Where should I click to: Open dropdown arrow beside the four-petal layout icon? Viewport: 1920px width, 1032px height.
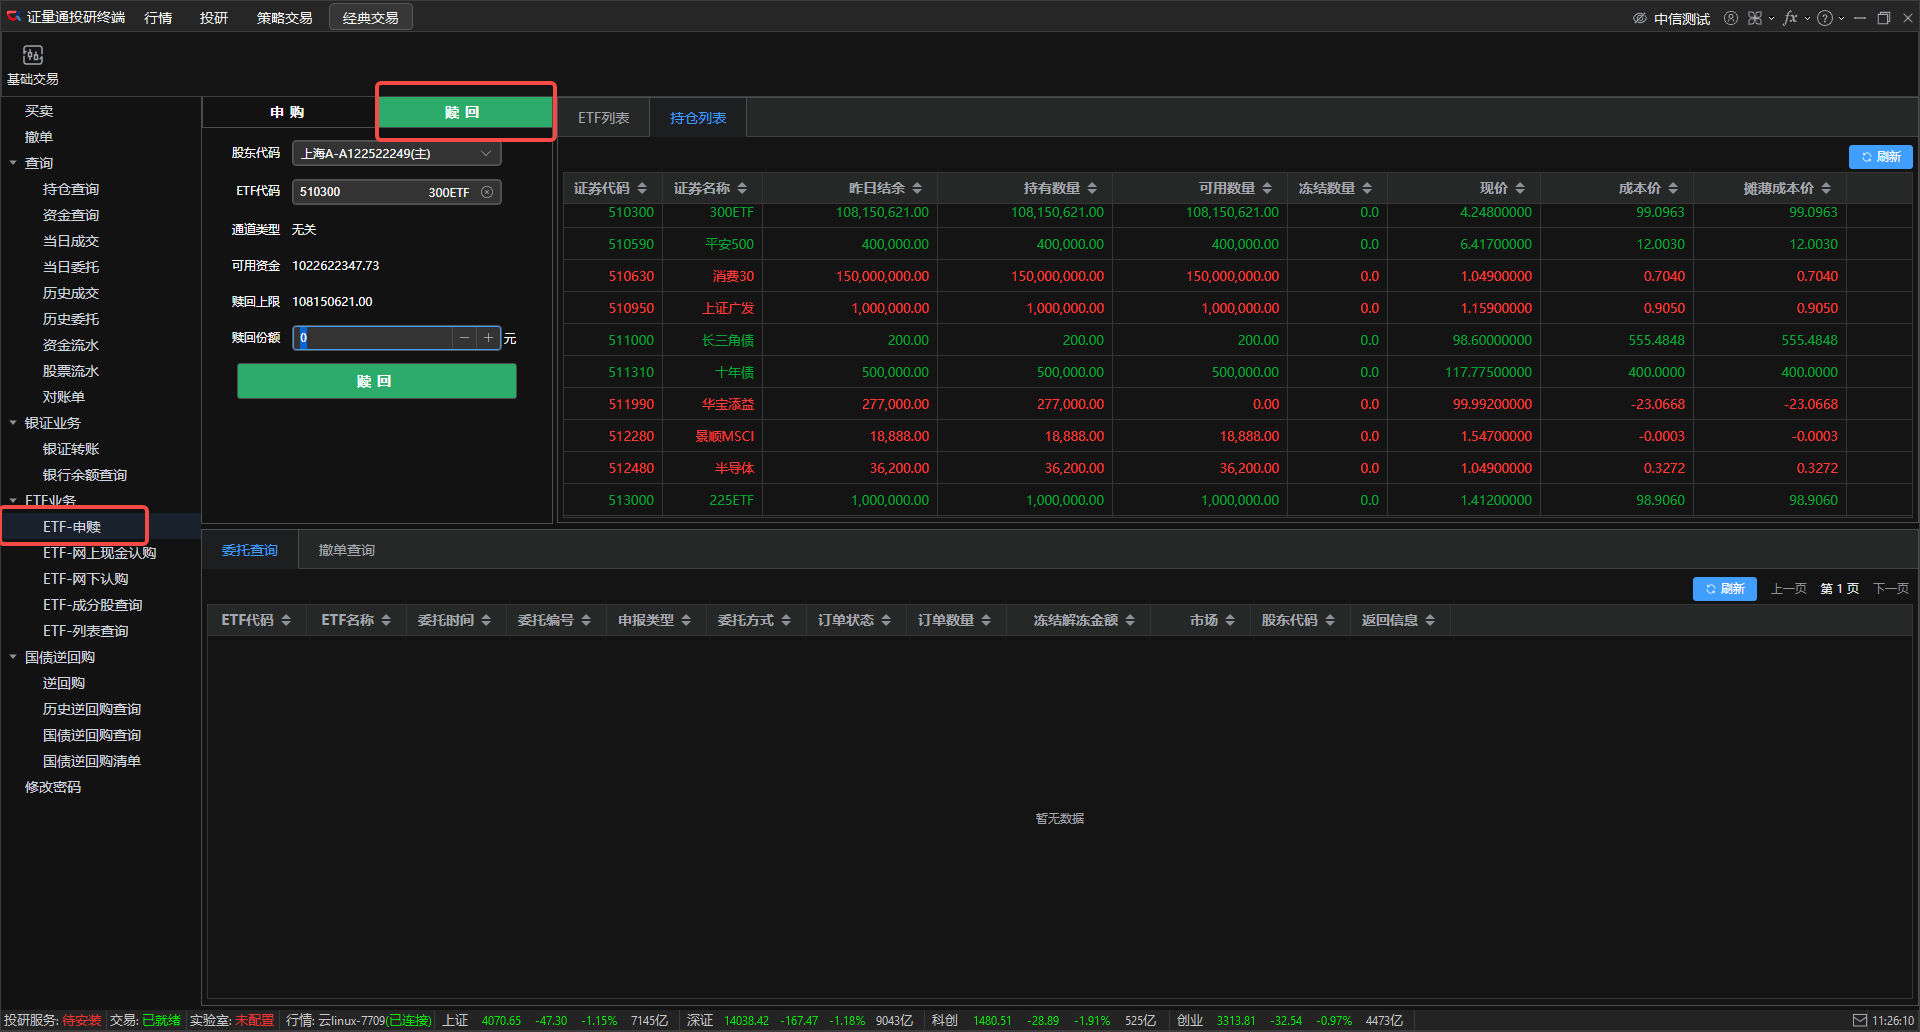[x=1771, y=18]
